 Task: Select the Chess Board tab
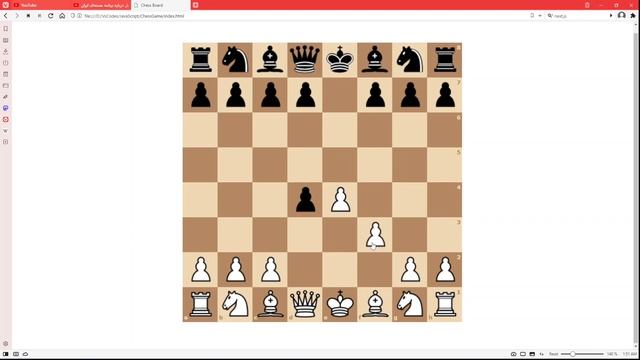coord(160,5)
